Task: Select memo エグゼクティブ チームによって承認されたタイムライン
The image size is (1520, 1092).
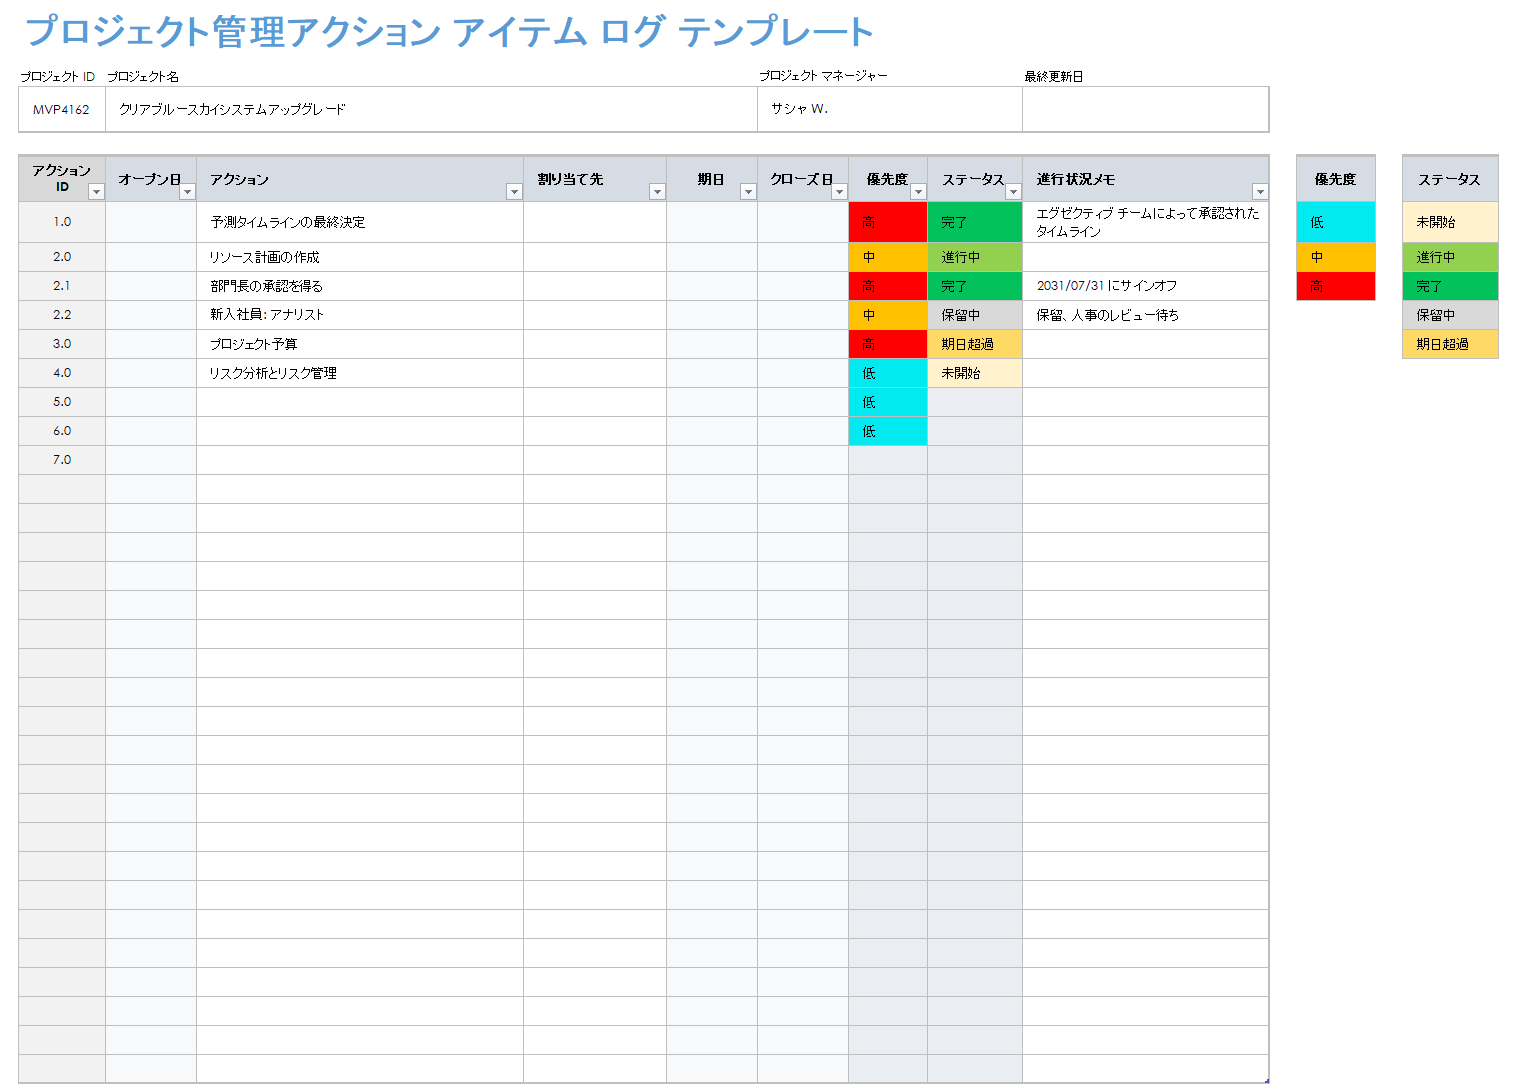Action: pos(1146,222)
